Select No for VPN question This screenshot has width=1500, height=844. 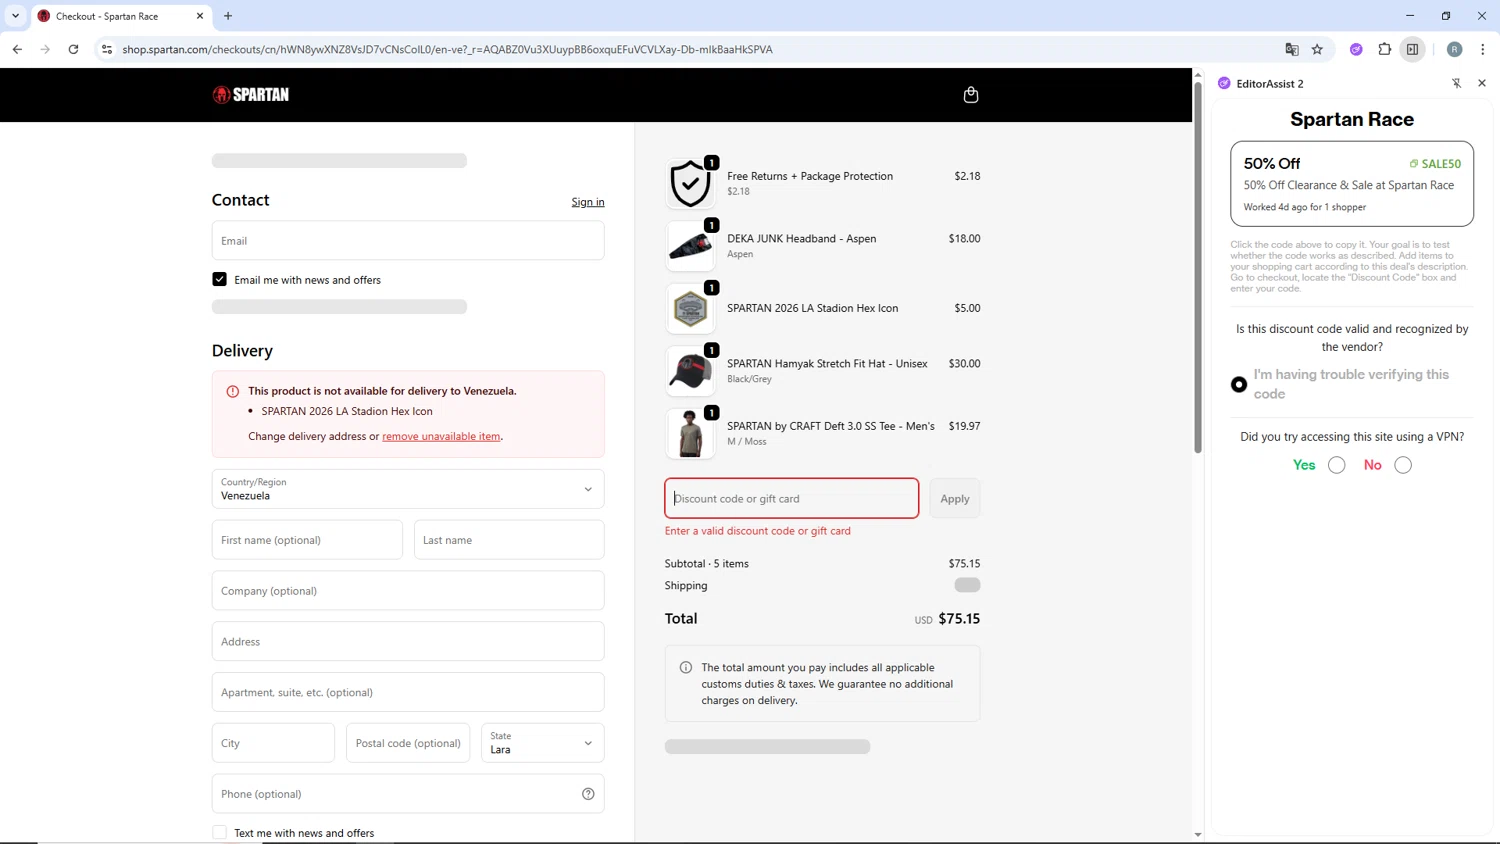(1403, 465)
